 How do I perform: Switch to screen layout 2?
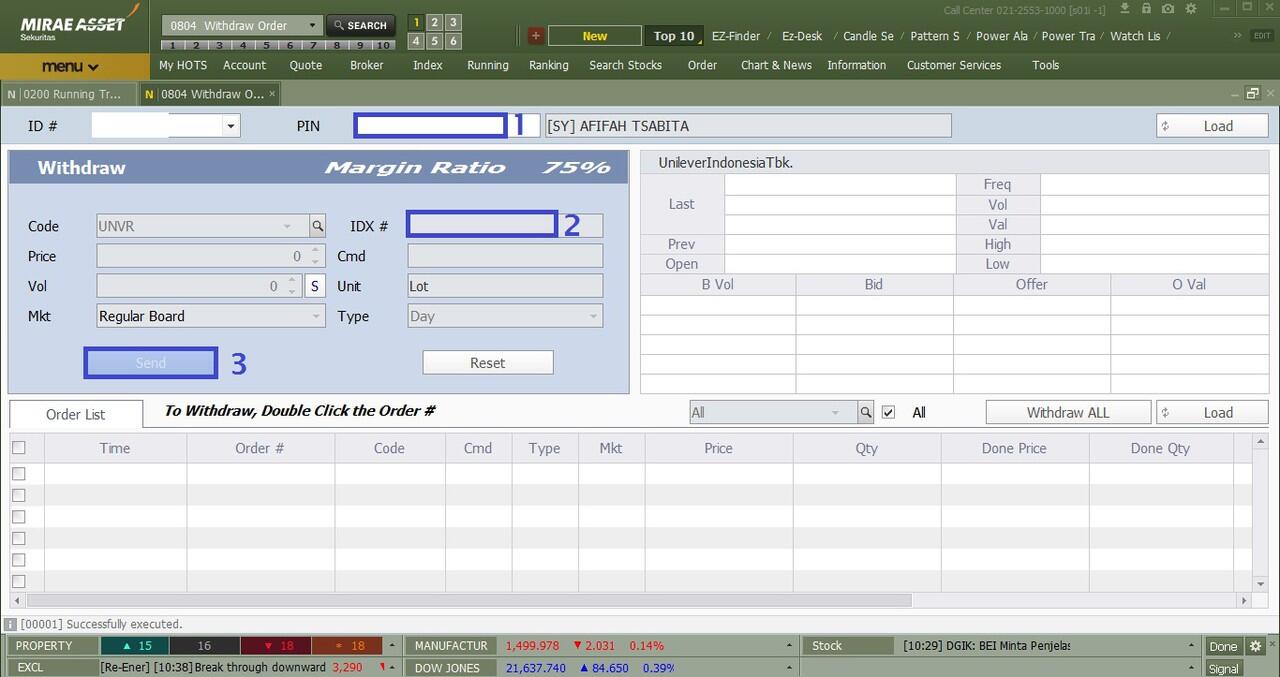[435, 23]
